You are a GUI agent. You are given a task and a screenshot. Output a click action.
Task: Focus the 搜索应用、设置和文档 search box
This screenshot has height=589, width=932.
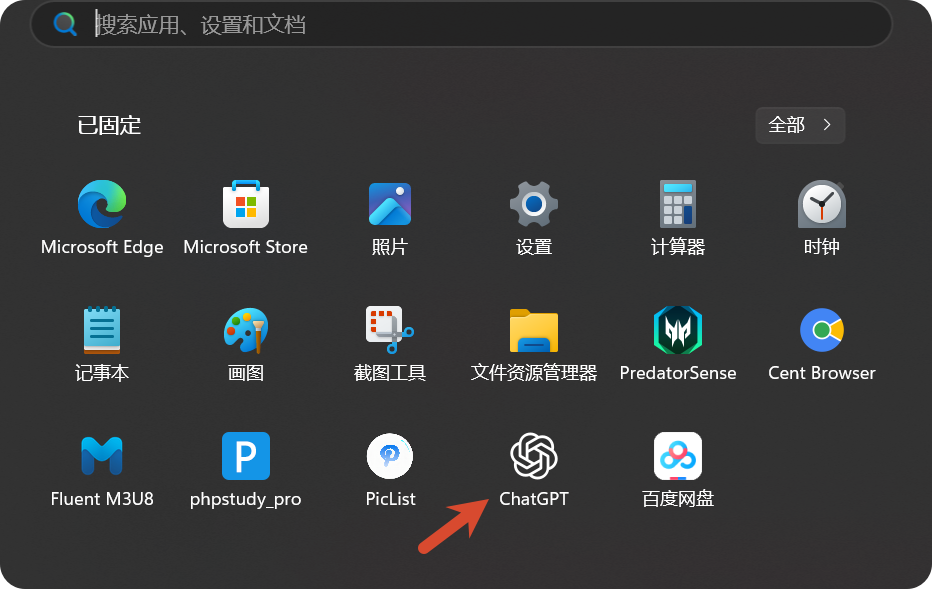pyautogui.click(x=461, y=24)
